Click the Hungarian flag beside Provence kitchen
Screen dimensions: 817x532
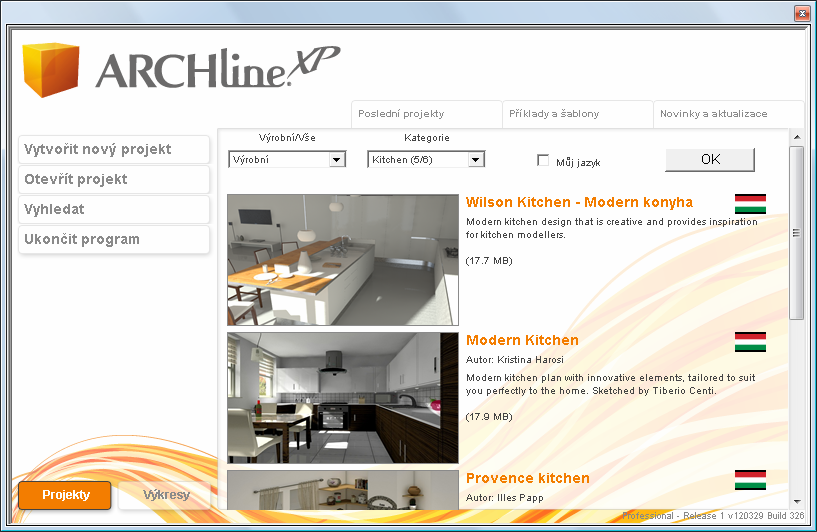750,480
